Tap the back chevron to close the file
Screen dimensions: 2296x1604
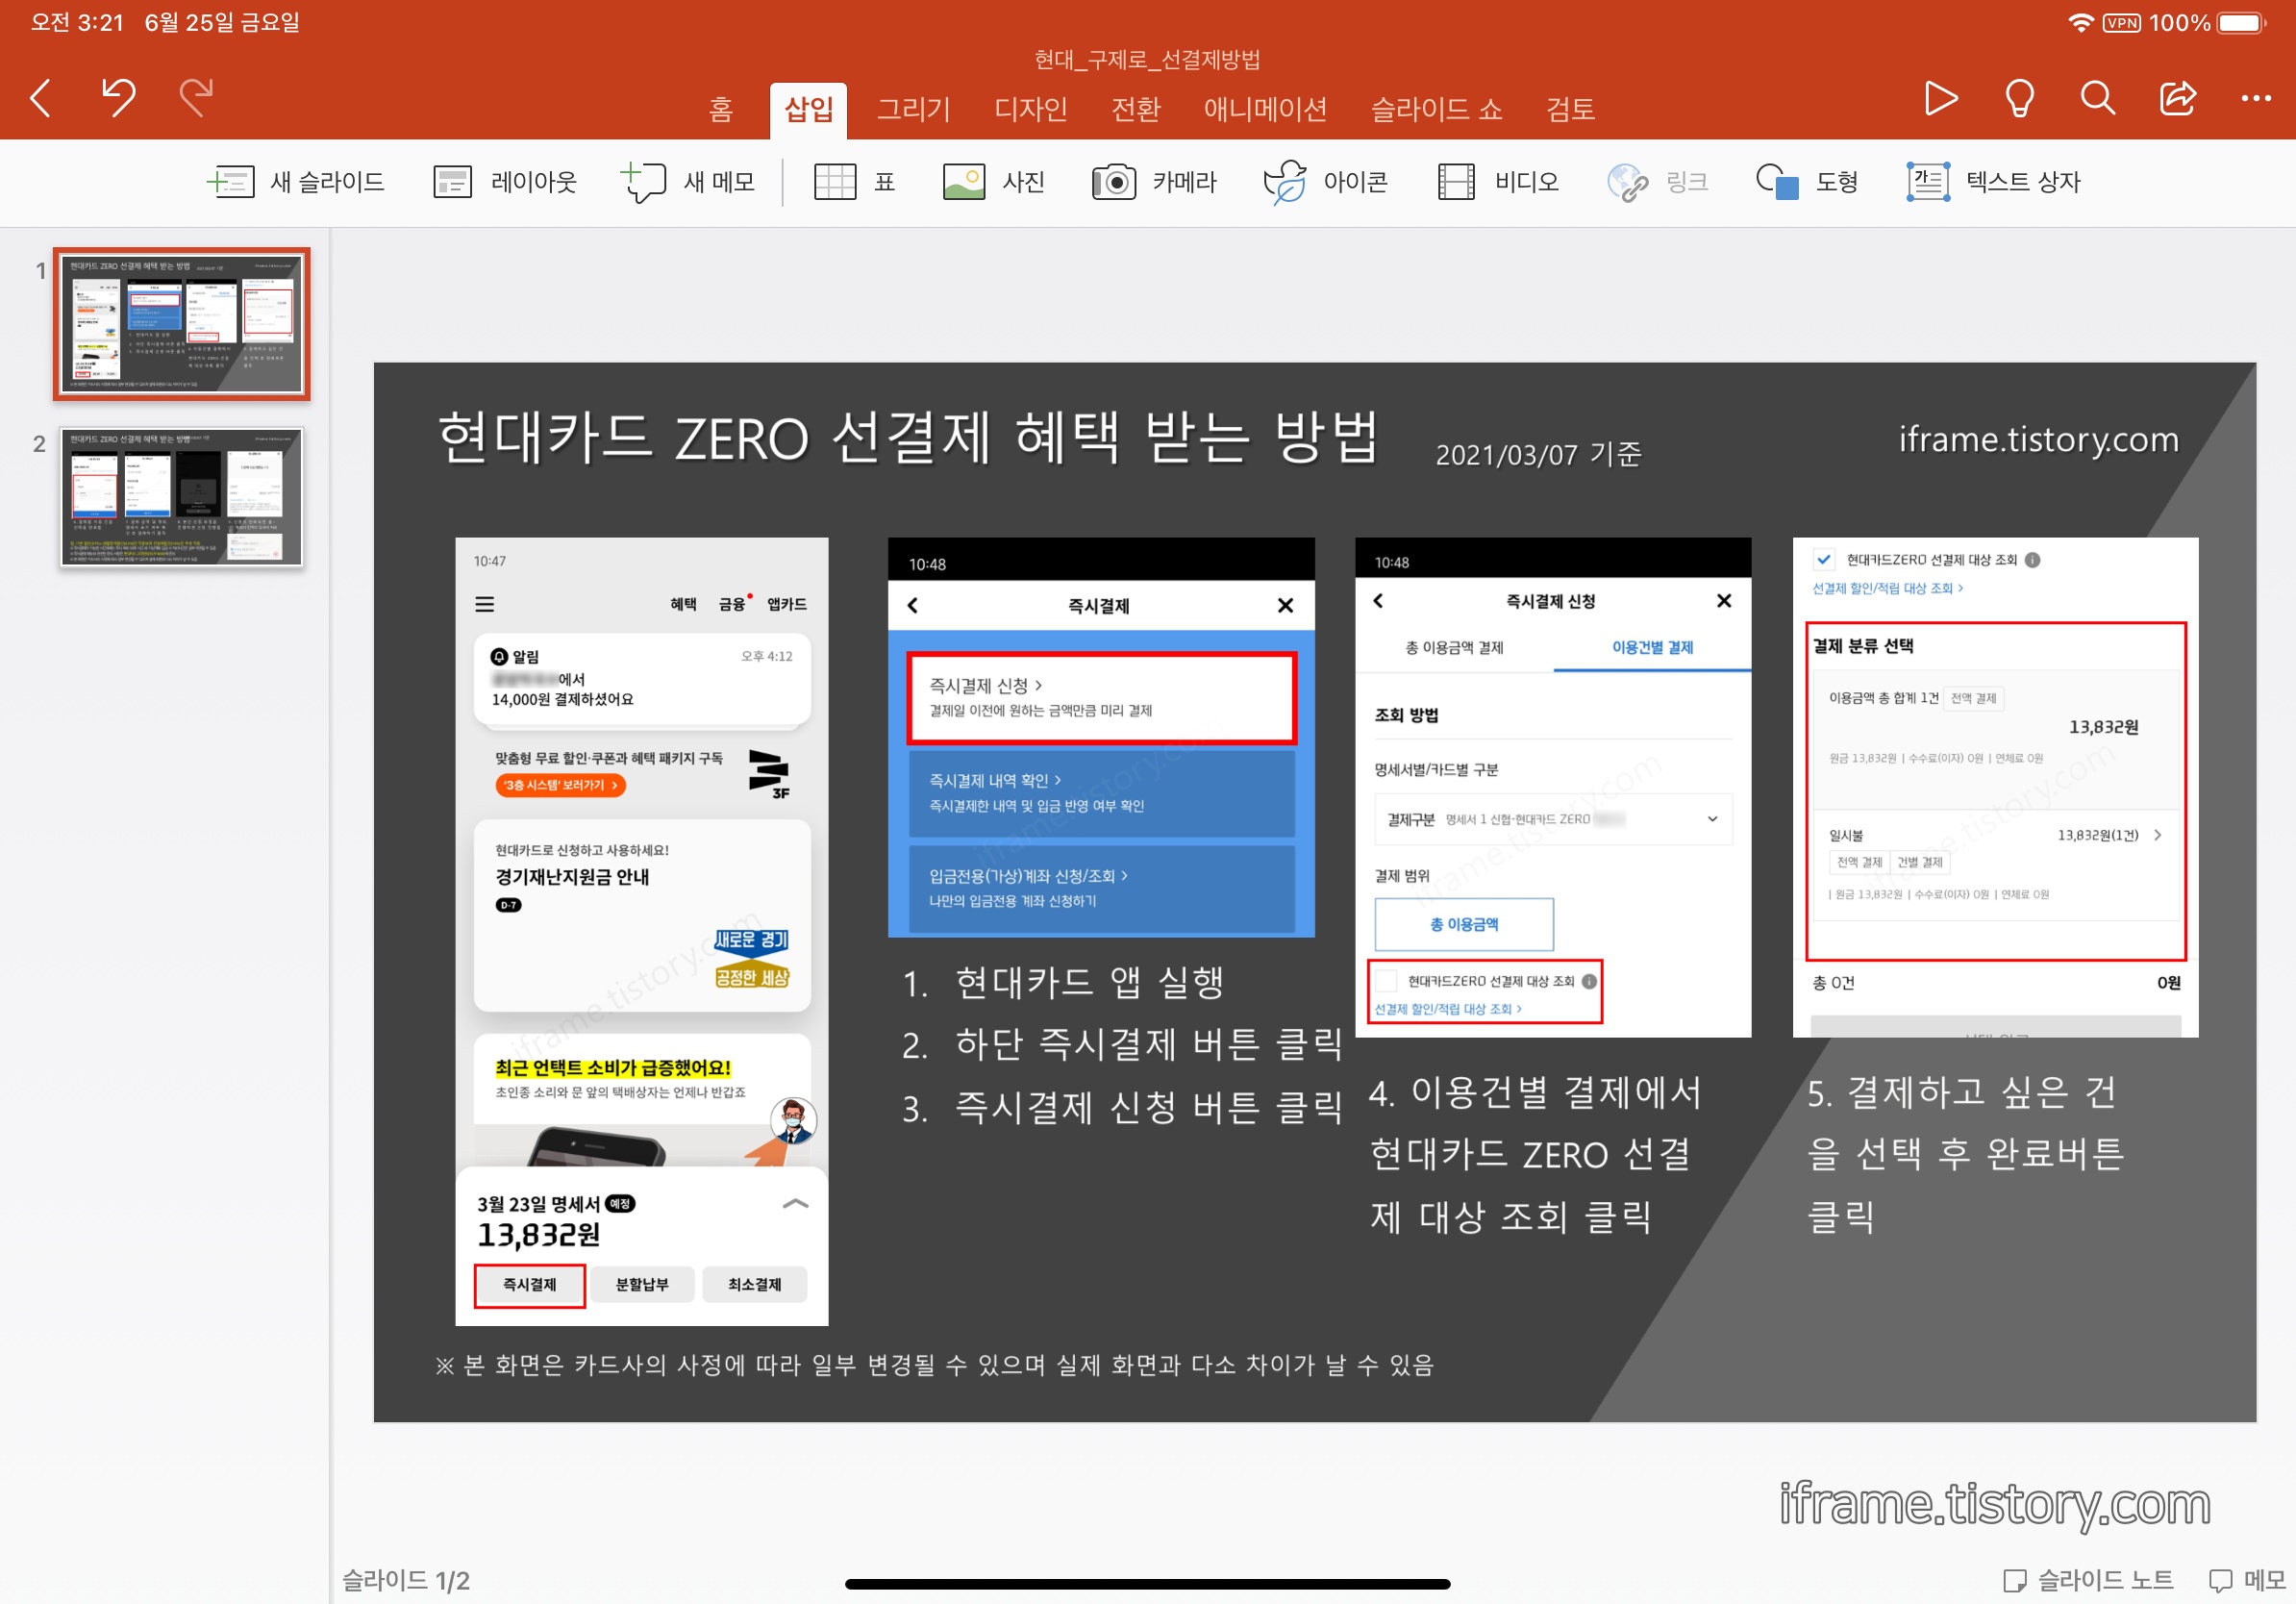click(x=41, y=98)
